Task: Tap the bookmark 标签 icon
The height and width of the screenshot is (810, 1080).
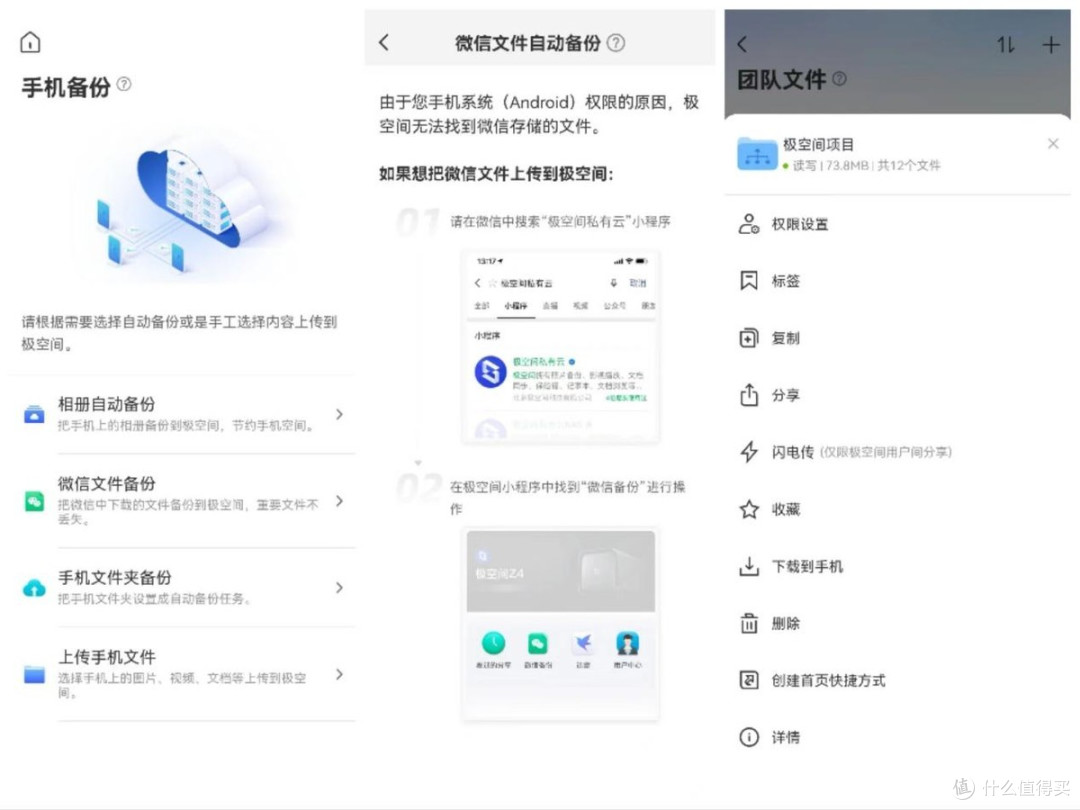Action: [x=749, y=280]
